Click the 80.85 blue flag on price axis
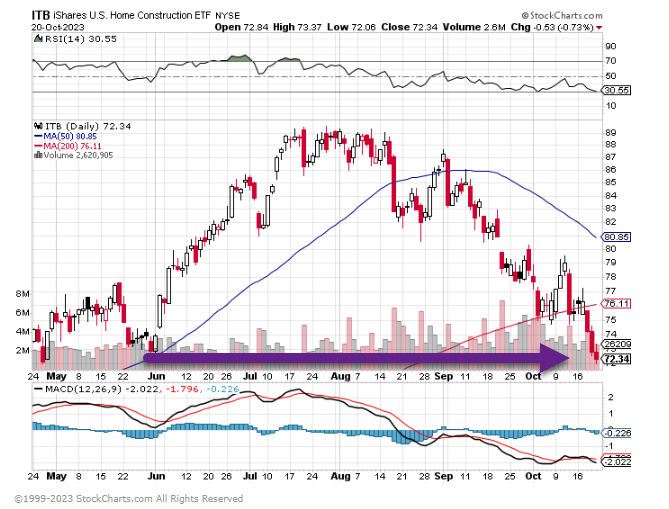 pos(616,237)
